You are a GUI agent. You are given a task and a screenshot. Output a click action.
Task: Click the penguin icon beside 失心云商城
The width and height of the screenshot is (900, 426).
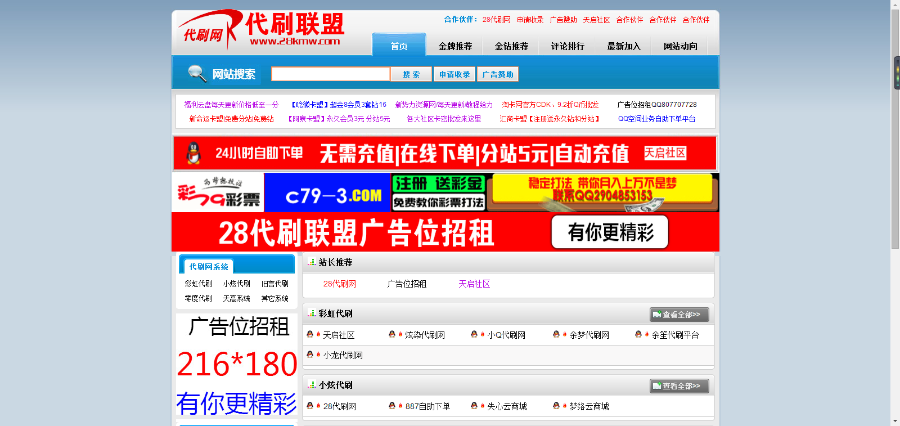[474, 405]
